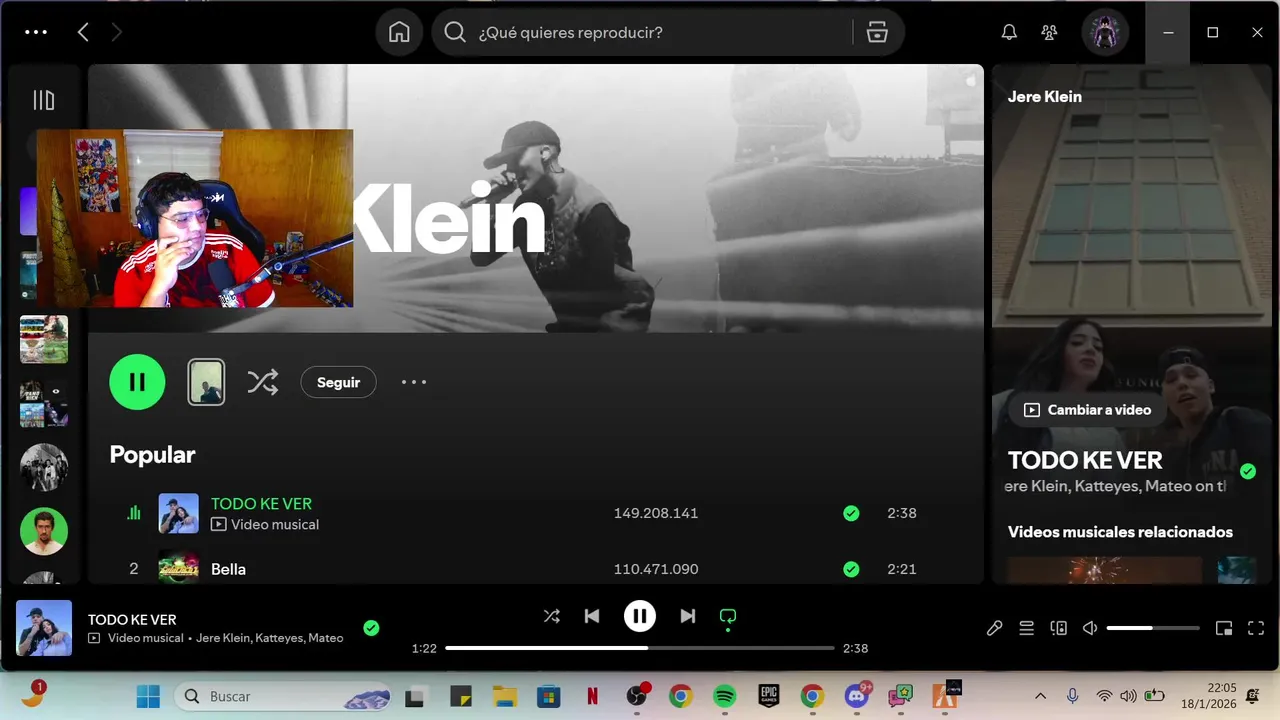Open the mini player icon
The height and width of the screenshot is (720, 1280).
[x=1224, y=628]
